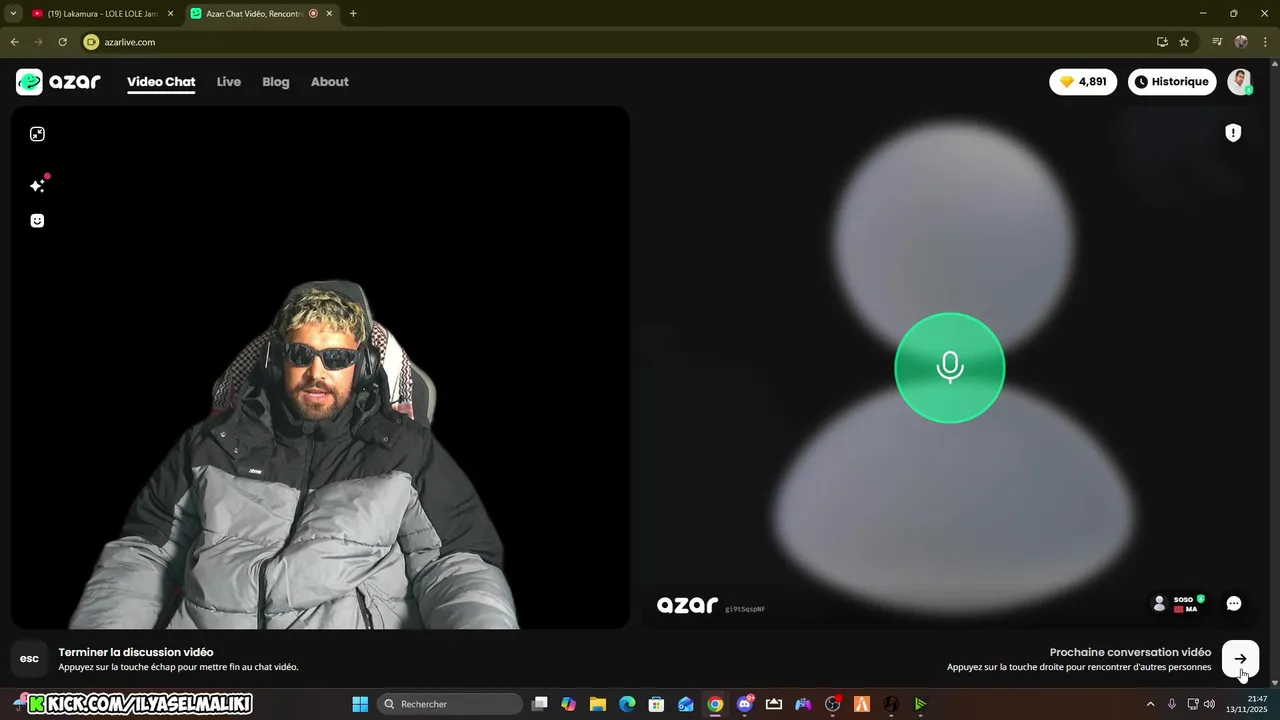Image resolution: width=1280 pixels, height=720 pixels.
Task: Click the picture-in-picture icon on your video
Action: (x=37, y=134)
